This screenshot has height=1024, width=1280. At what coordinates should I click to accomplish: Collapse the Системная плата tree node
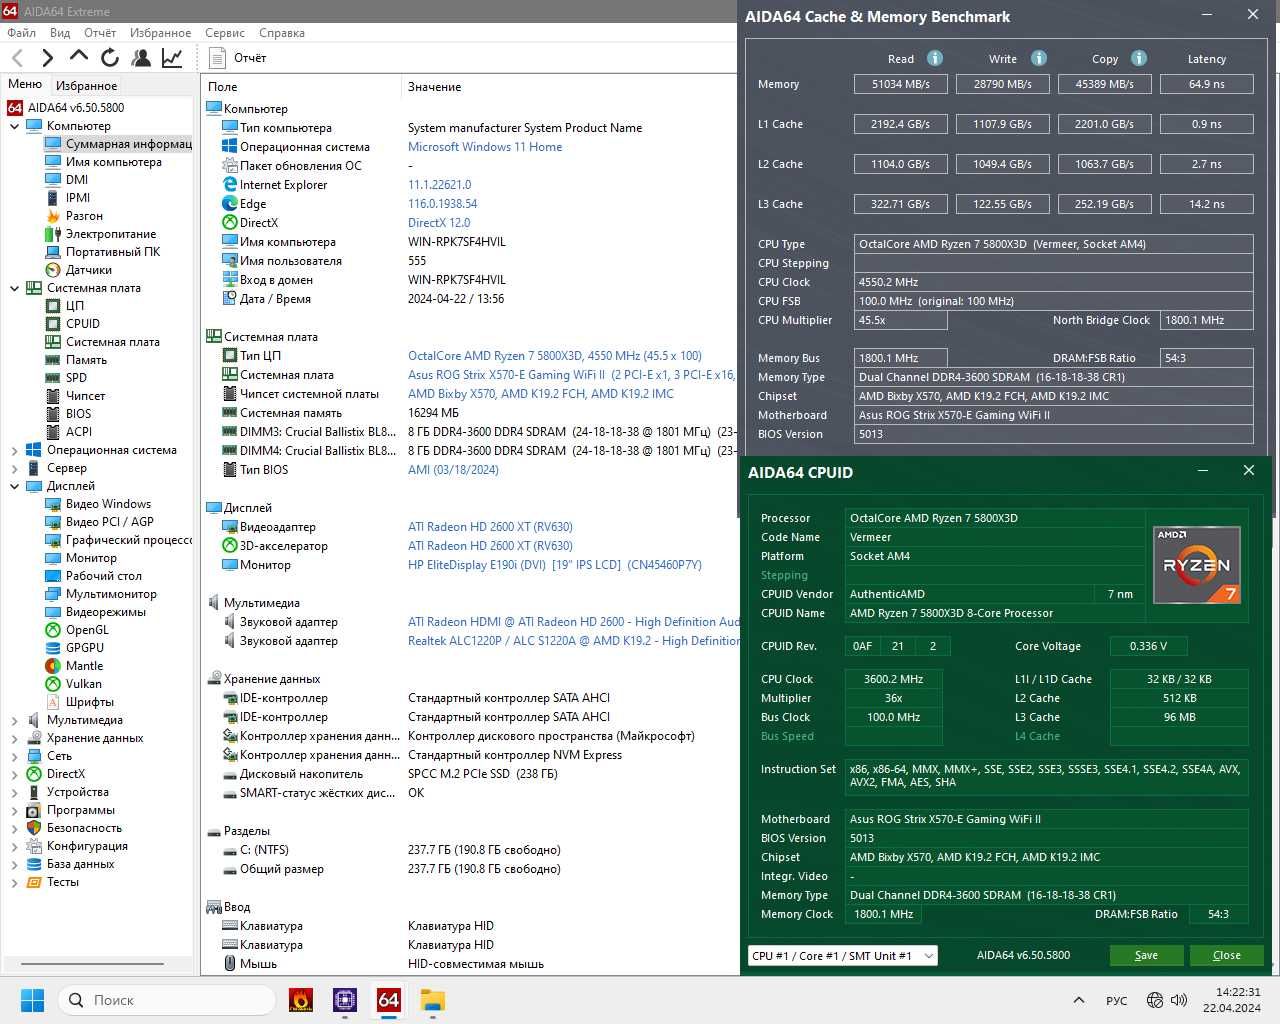(14, 288)
